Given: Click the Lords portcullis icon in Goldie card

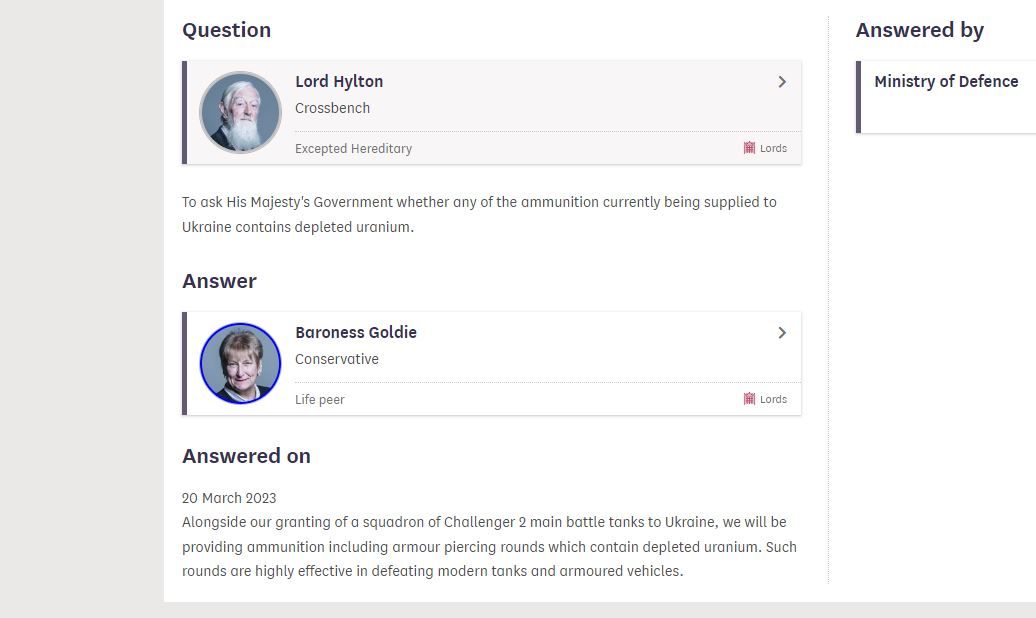Looking at the screenshot, I should coord(749,399).
